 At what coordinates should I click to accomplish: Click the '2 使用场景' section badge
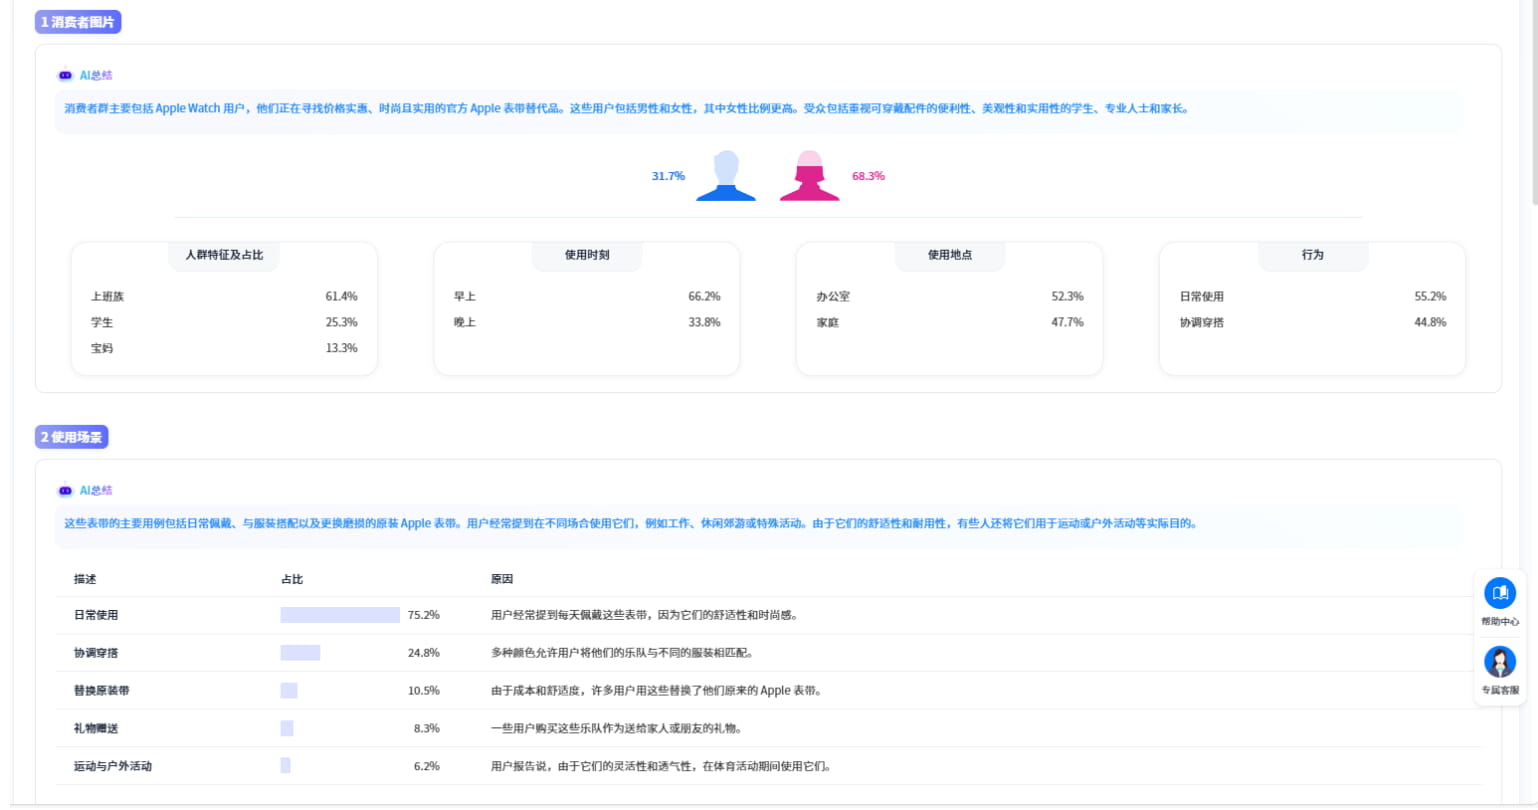(72, 436)
